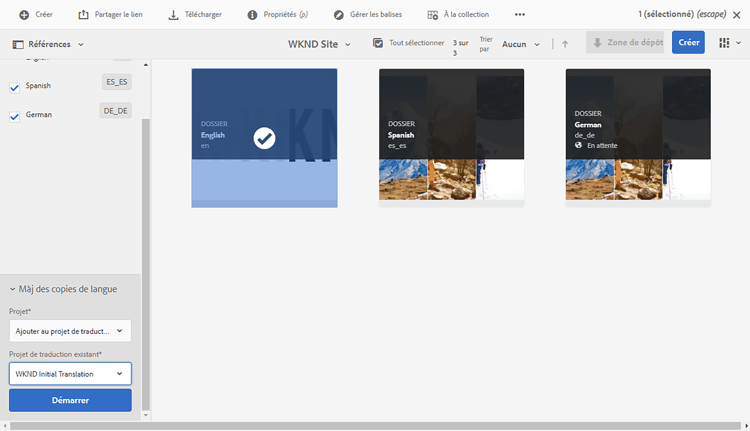Click the Partager le lien share icon
Screen dimensions: 750x431
point(83,15)
